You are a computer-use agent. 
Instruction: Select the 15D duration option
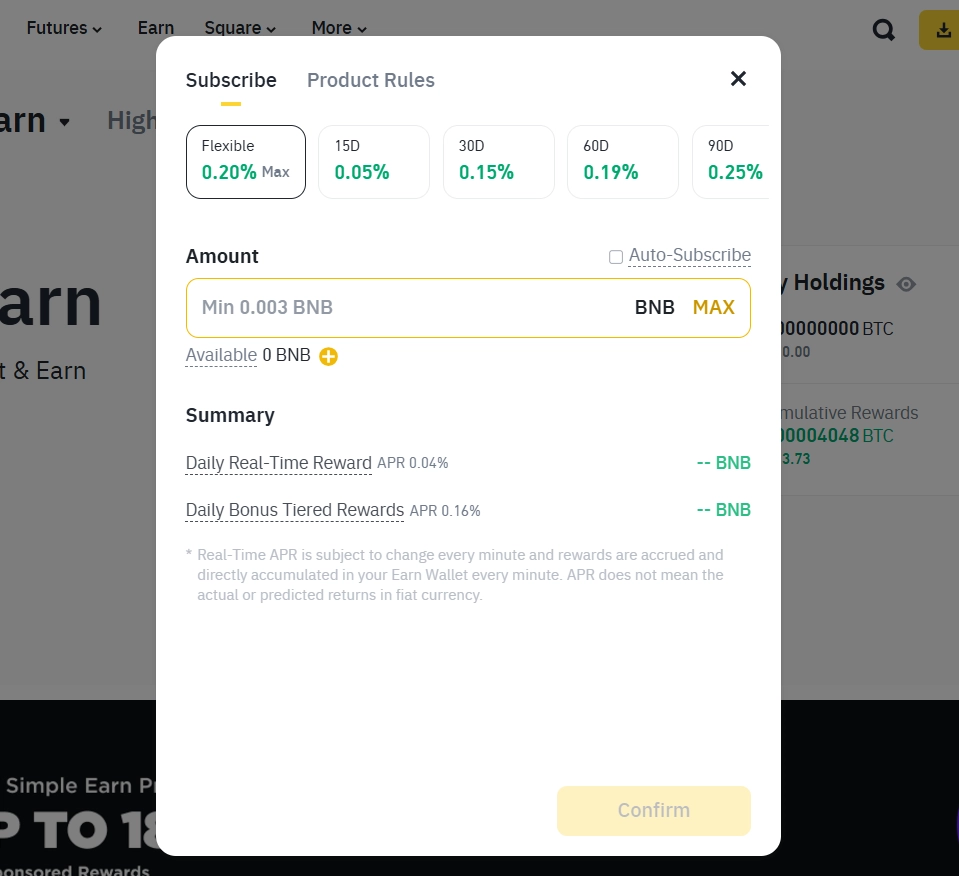373,161
